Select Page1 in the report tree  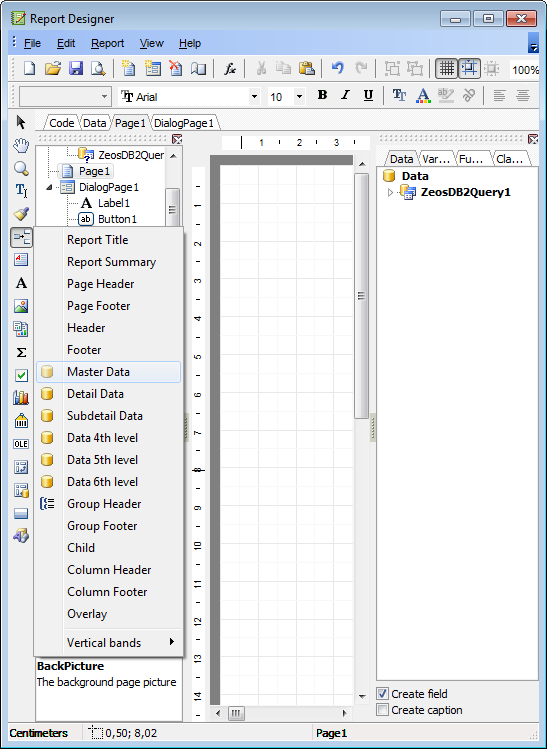click(94, 171)
